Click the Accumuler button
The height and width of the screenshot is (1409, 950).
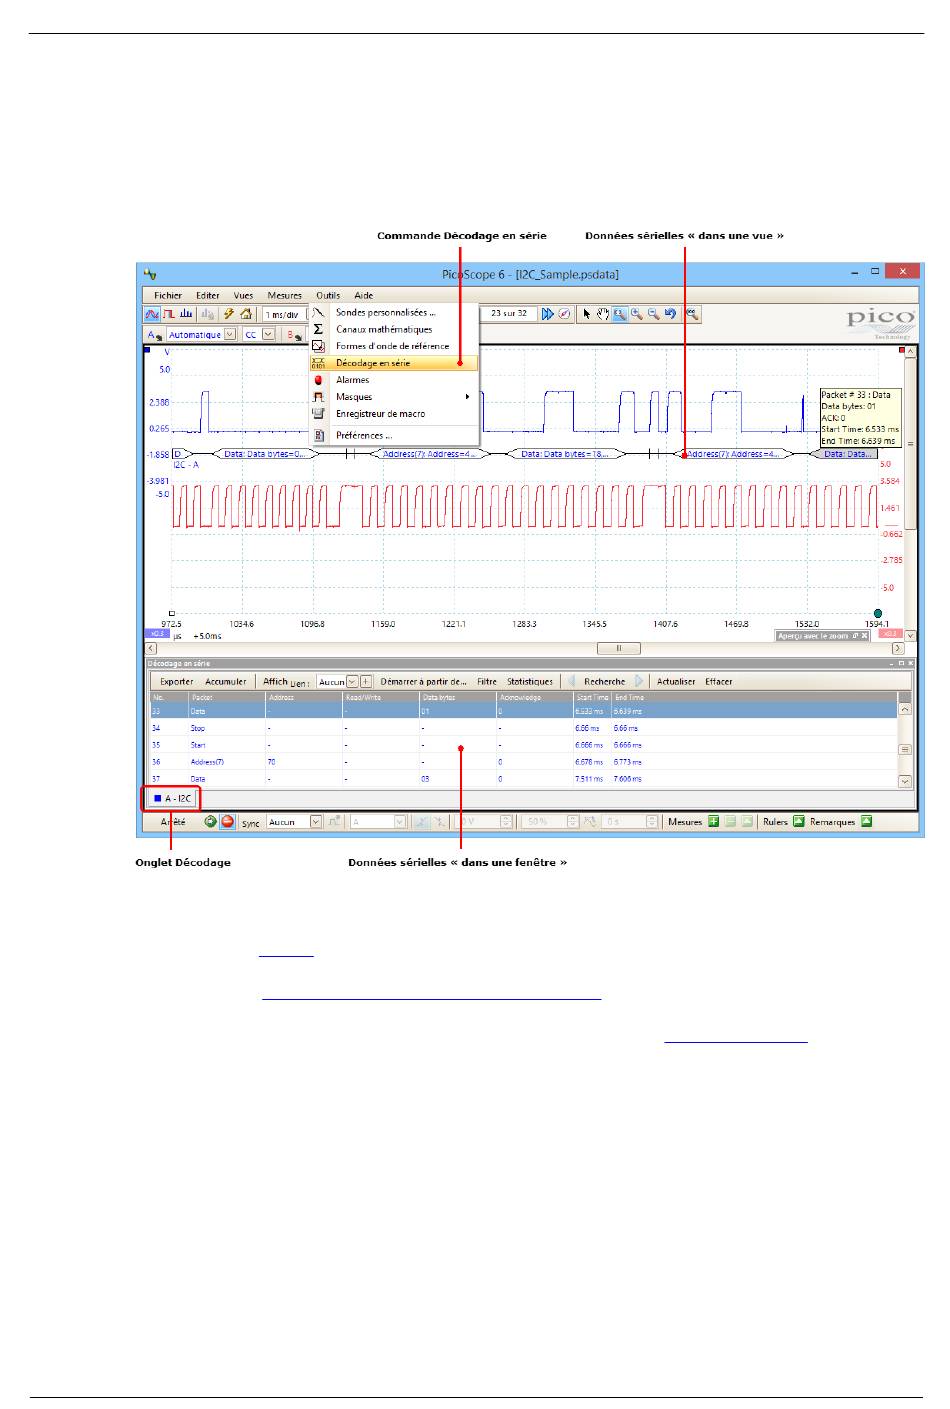(226, 682)
